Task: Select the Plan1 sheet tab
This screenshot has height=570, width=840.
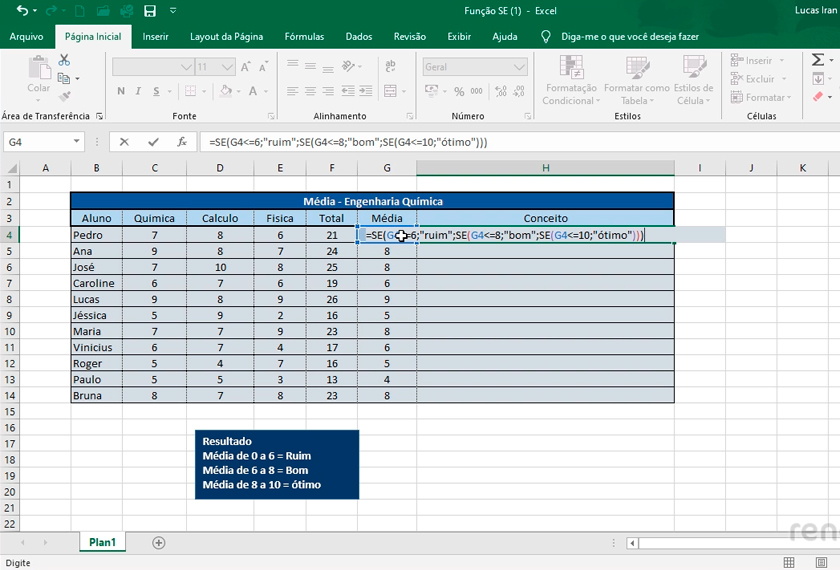Action: pos(102,542)
